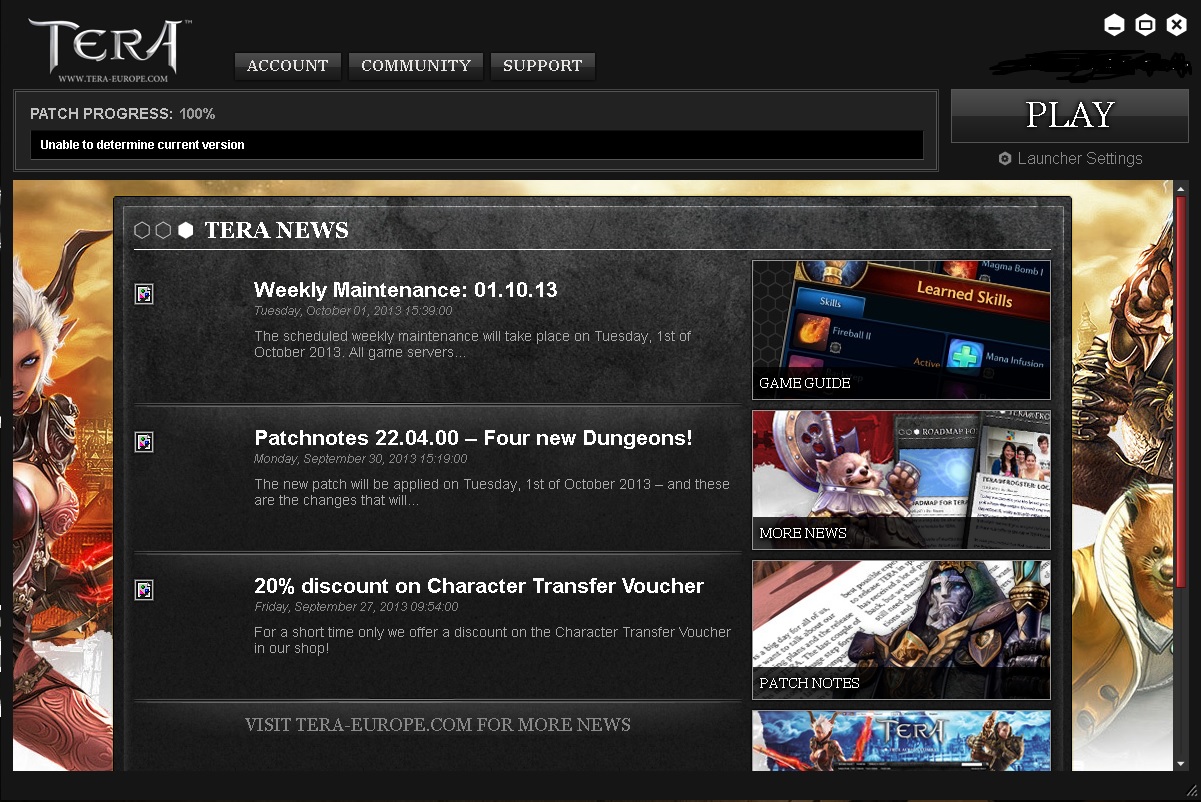
Task: Minimize the launcher window
Action: 1115,25
